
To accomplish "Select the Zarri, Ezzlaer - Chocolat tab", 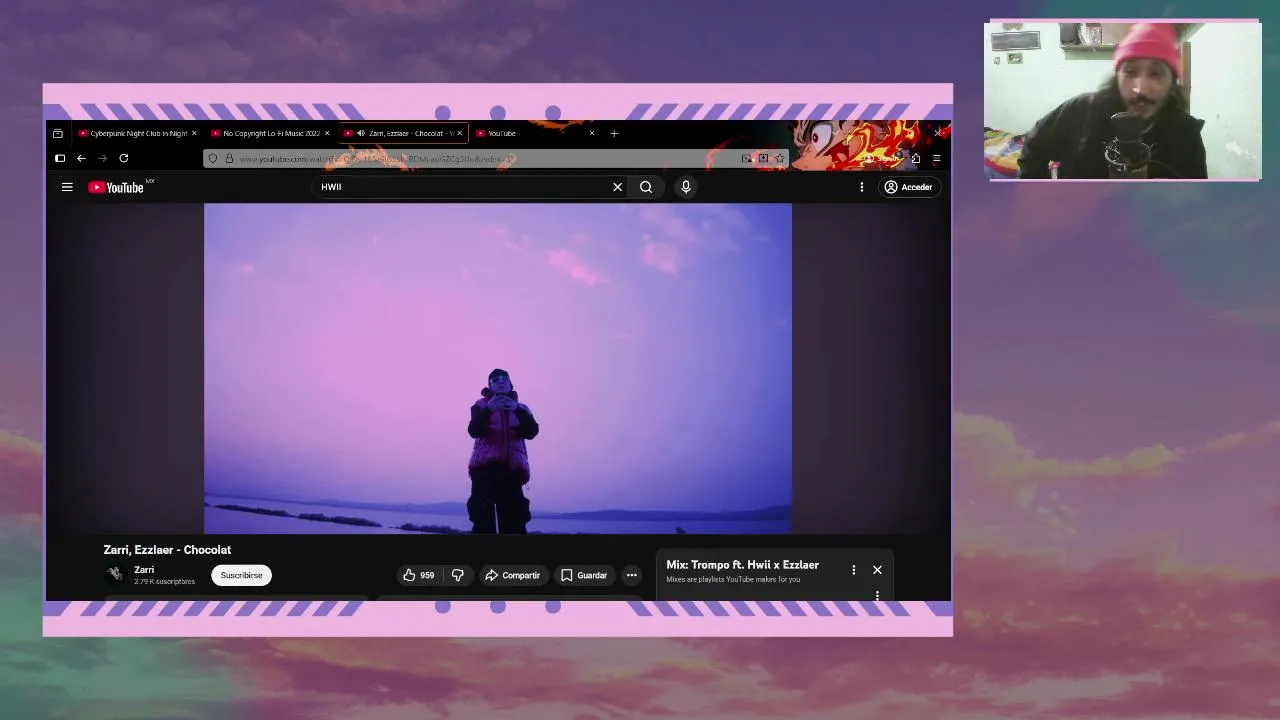I will coord(405,133).
